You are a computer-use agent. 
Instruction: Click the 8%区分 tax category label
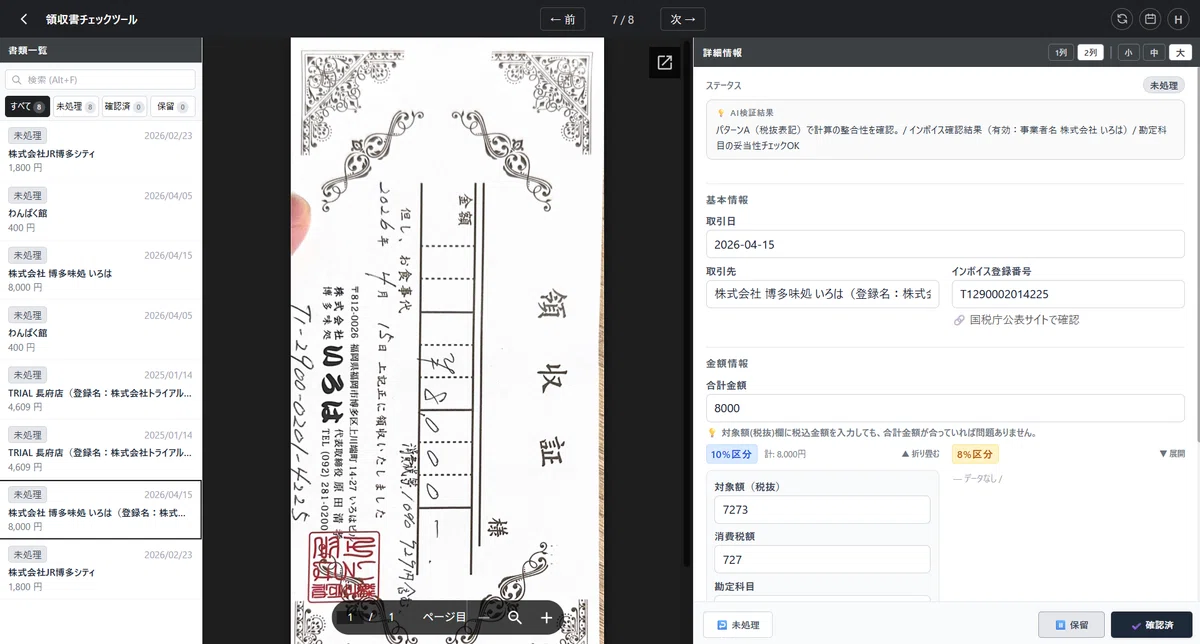(x=975, y=454)
